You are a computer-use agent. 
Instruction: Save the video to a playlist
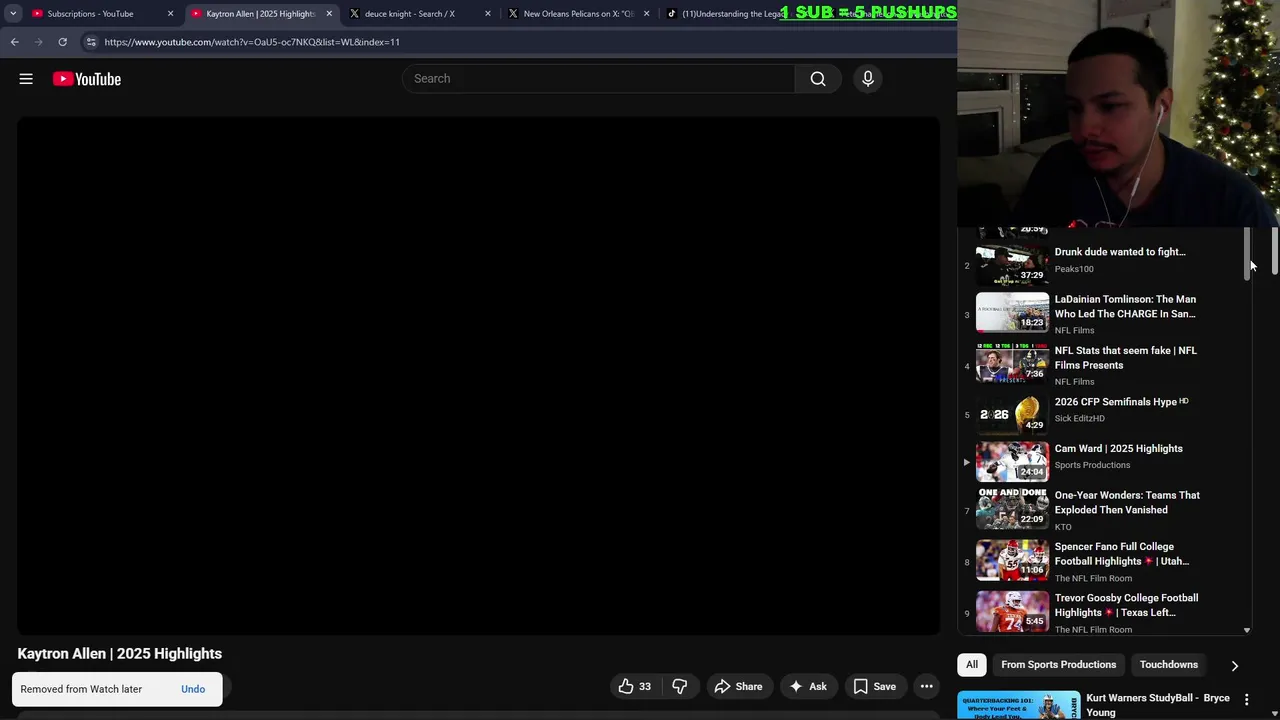tap(874, 687)
